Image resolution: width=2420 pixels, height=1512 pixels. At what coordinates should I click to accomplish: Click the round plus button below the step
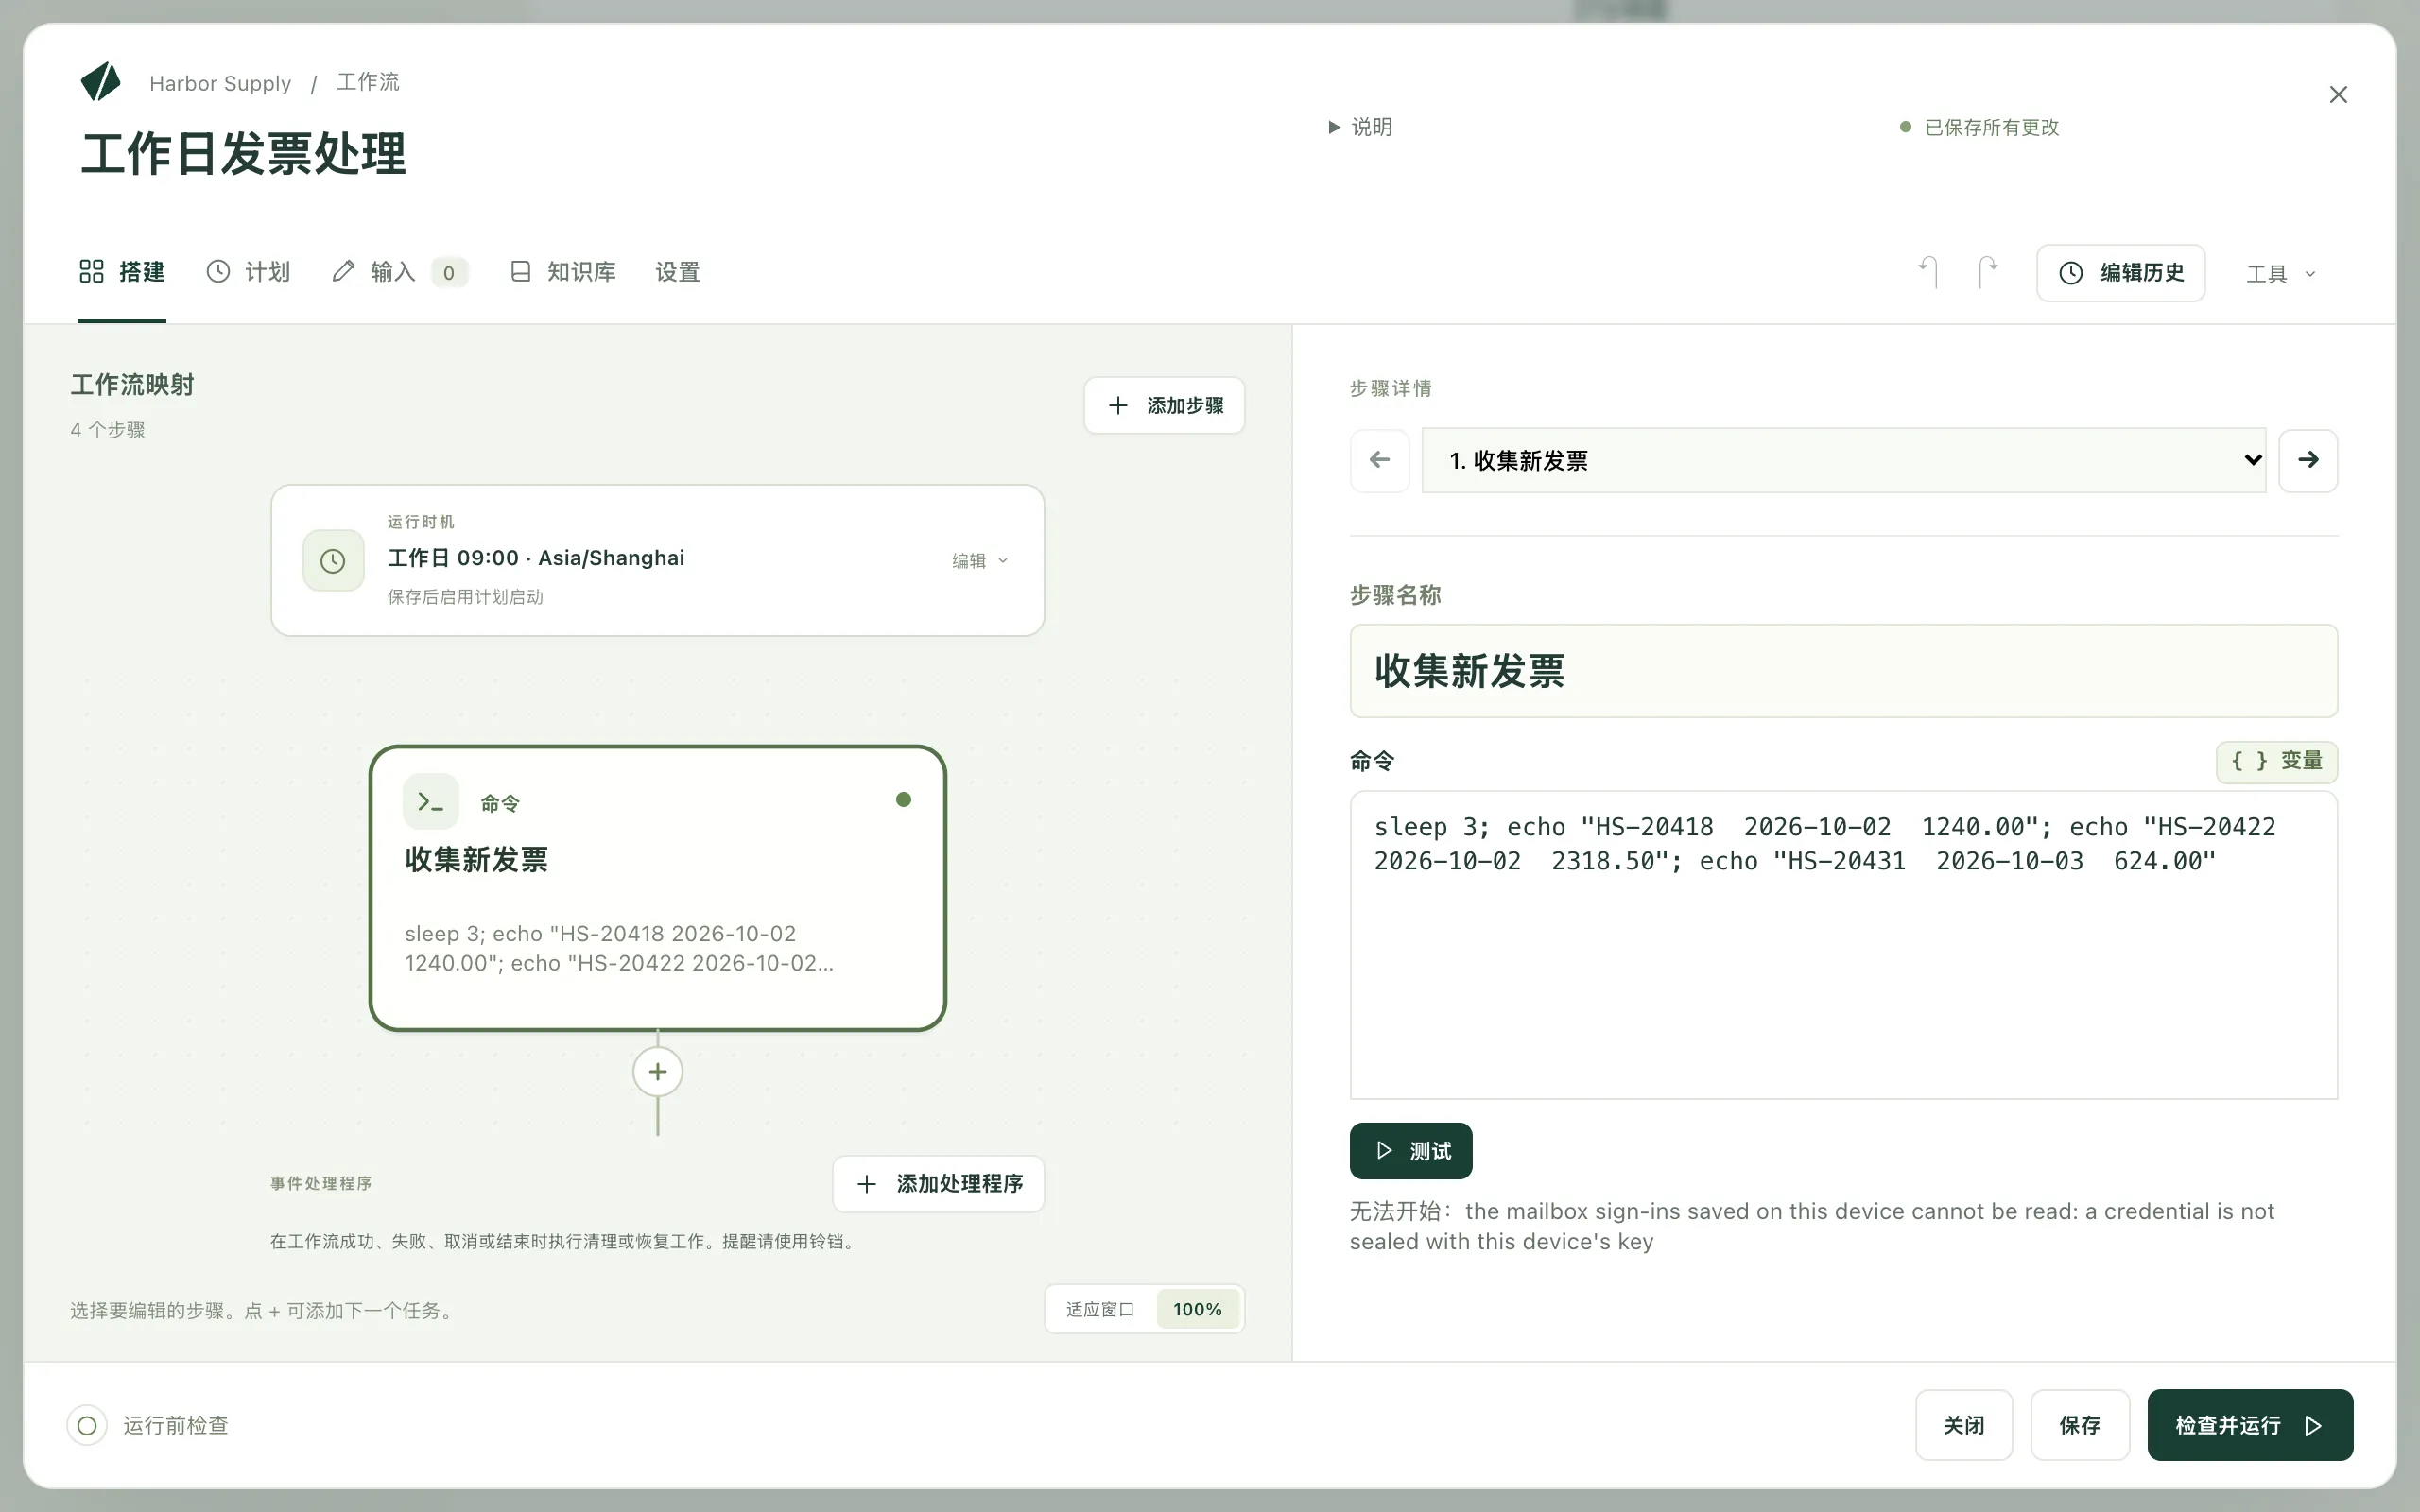coord(657,1072)
